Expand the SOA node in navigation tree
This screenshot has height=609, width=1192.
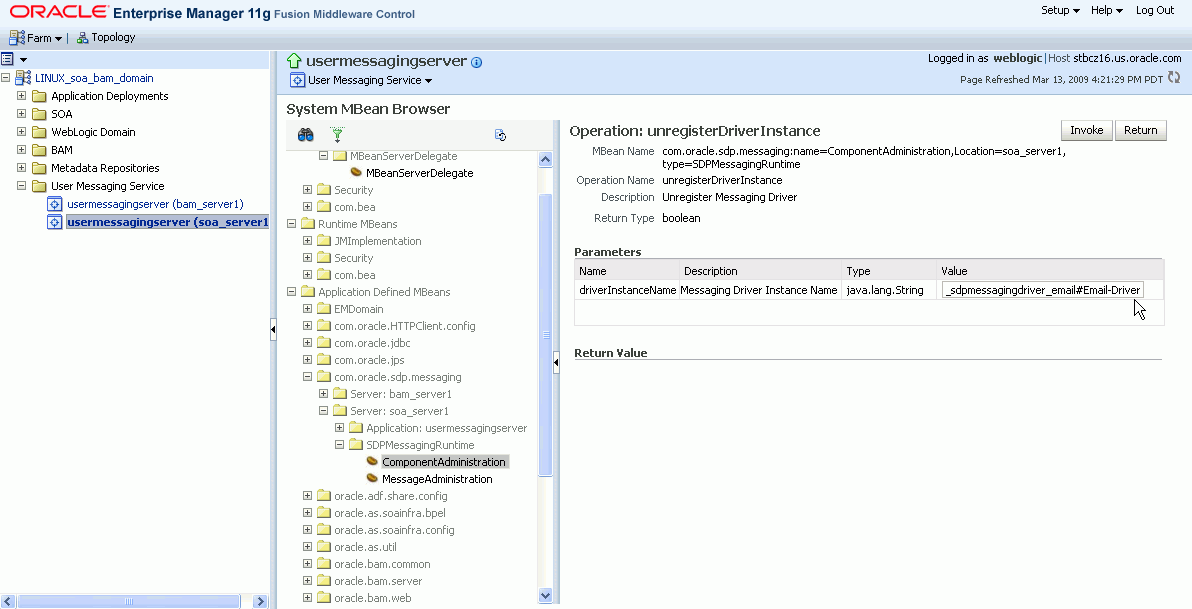[x=21, y=114]
